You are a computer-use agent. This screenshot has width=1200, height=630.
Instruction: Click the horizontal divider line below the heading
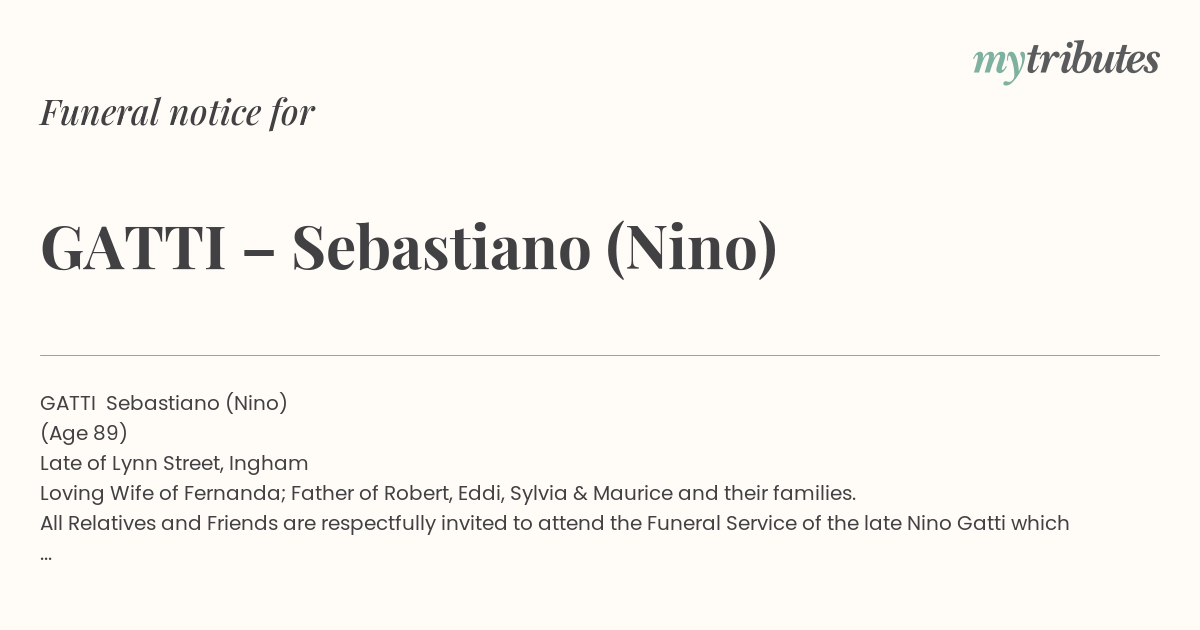(x=600, y=355)
